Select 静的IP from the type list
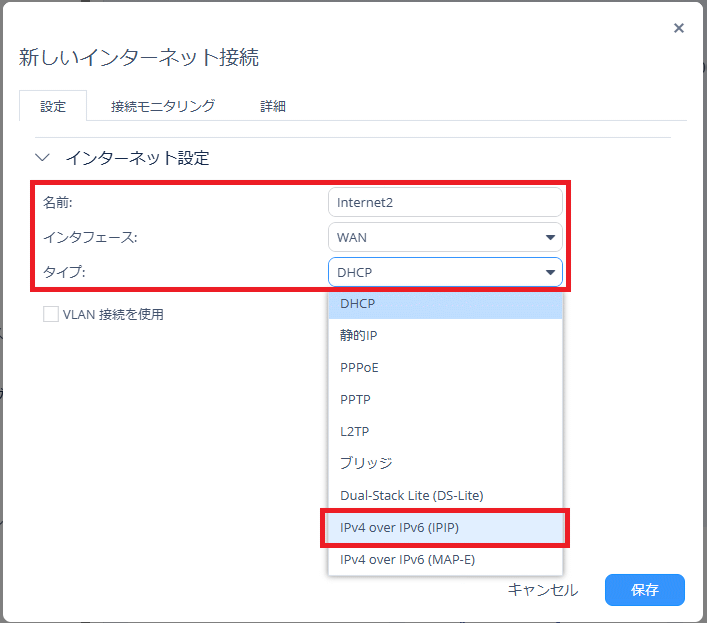 point(445,335)
